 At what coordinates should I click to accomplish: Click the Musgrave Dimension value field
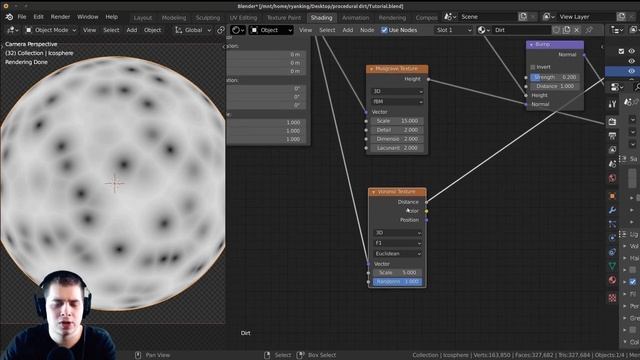tap(397, 139)
